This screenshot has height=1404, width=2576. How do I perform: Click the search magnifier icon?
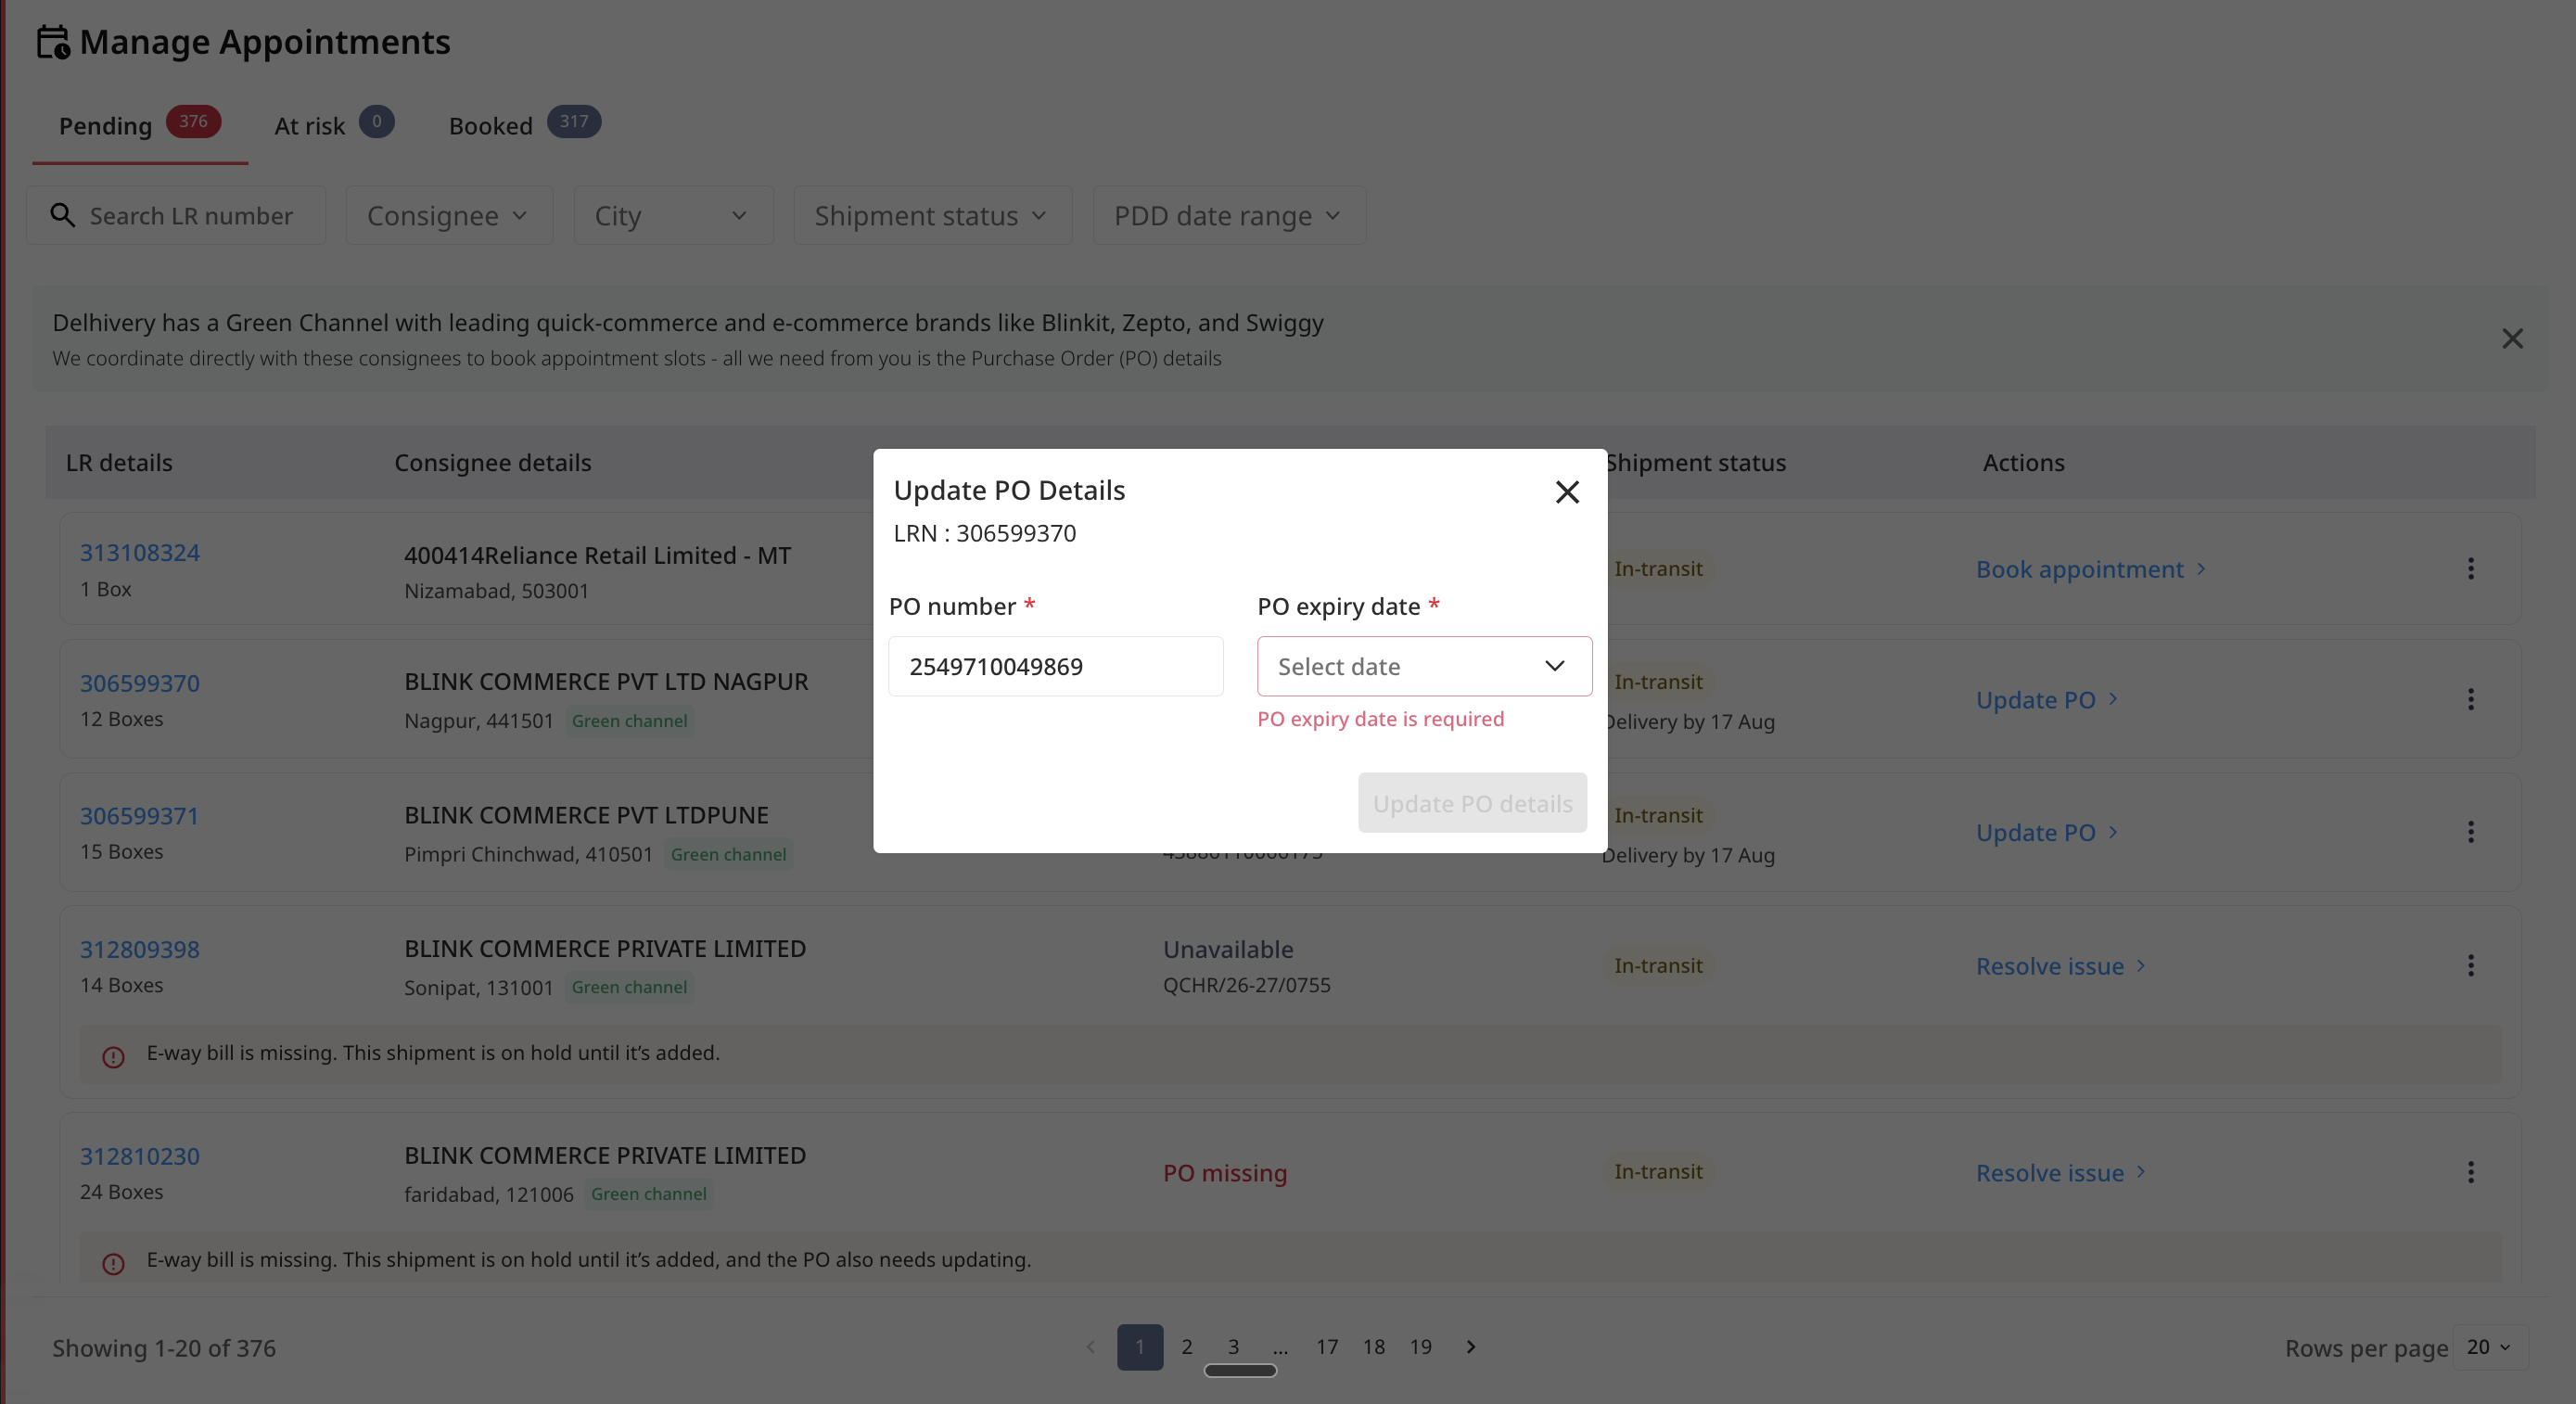[62, 215]
